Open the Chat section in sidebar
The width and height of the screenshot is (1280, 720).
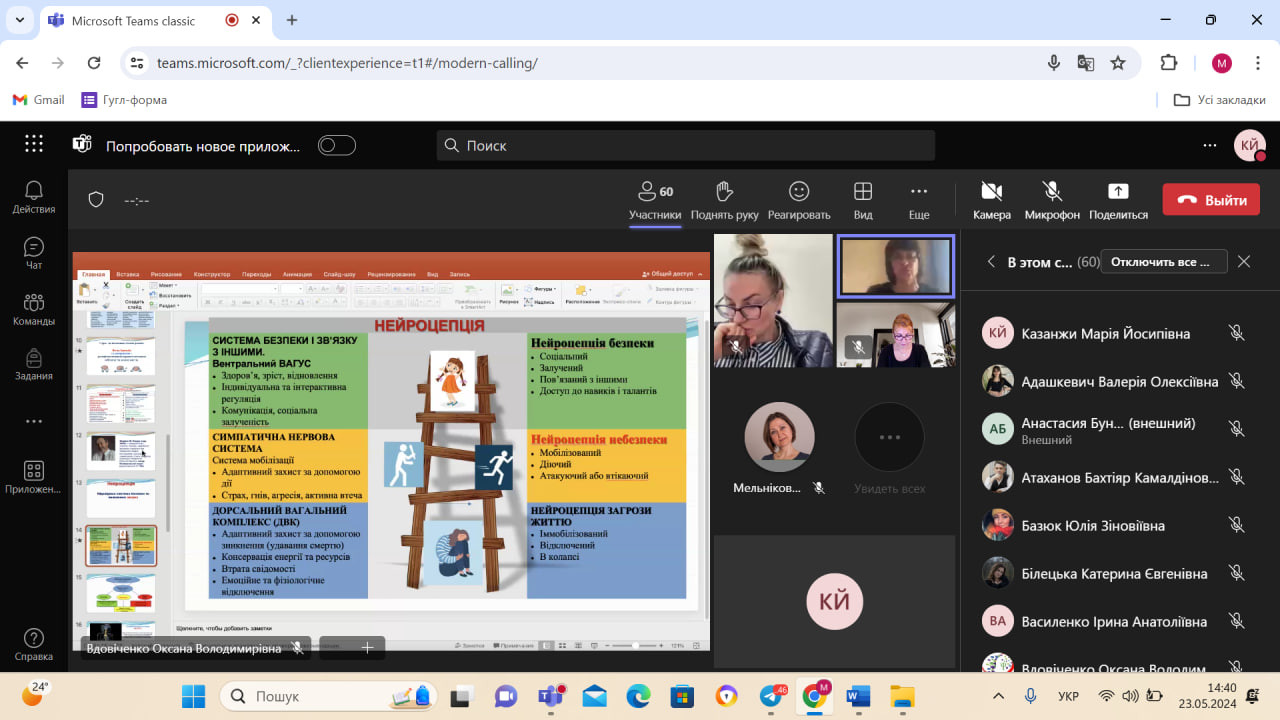(34, 253)
